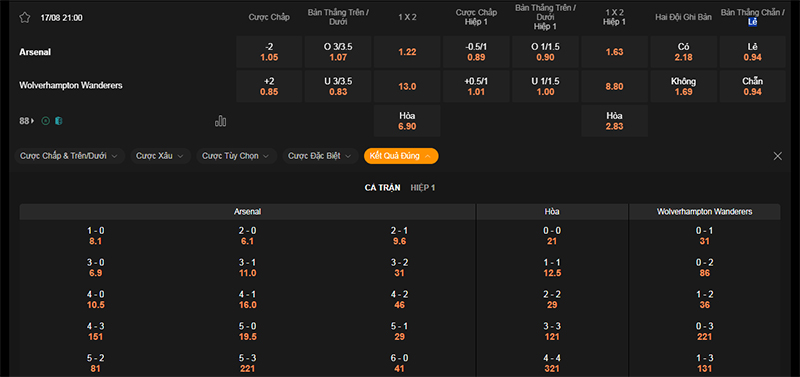Open the Cược Tùy Chọn dropdown
This screenshot has height=377, width=800.
pos(237,156)
